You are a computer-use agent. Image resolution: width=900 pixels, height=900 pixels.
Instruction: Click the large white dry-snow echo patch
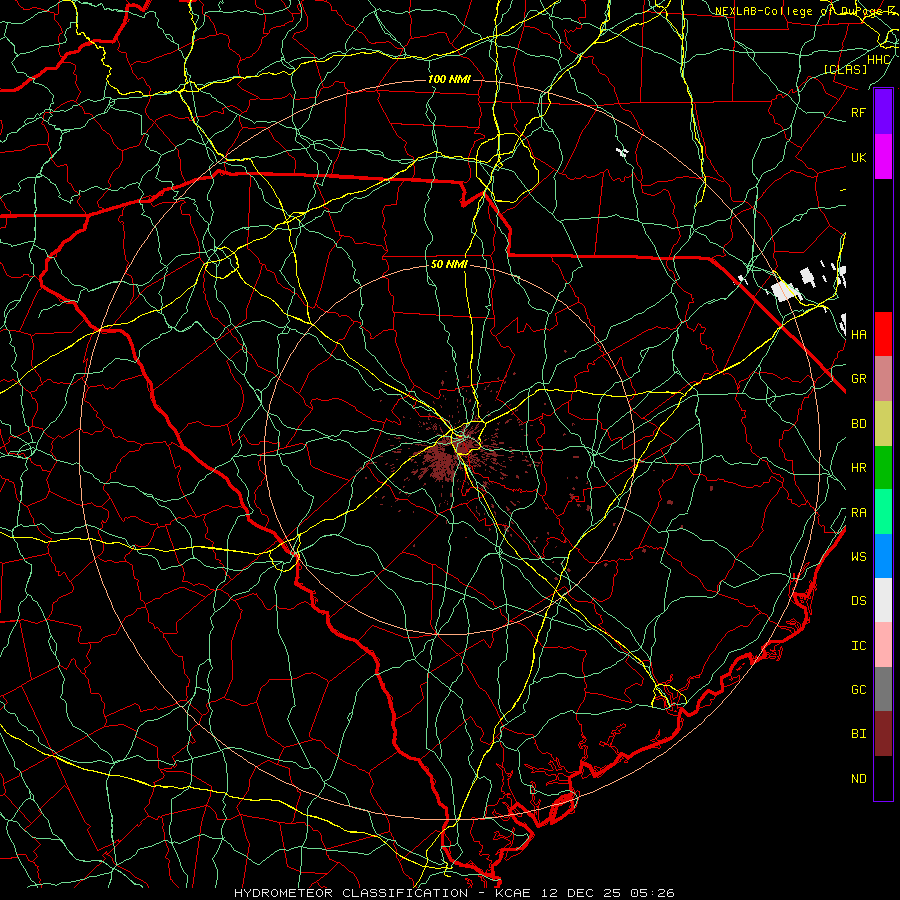click(786, 290)
